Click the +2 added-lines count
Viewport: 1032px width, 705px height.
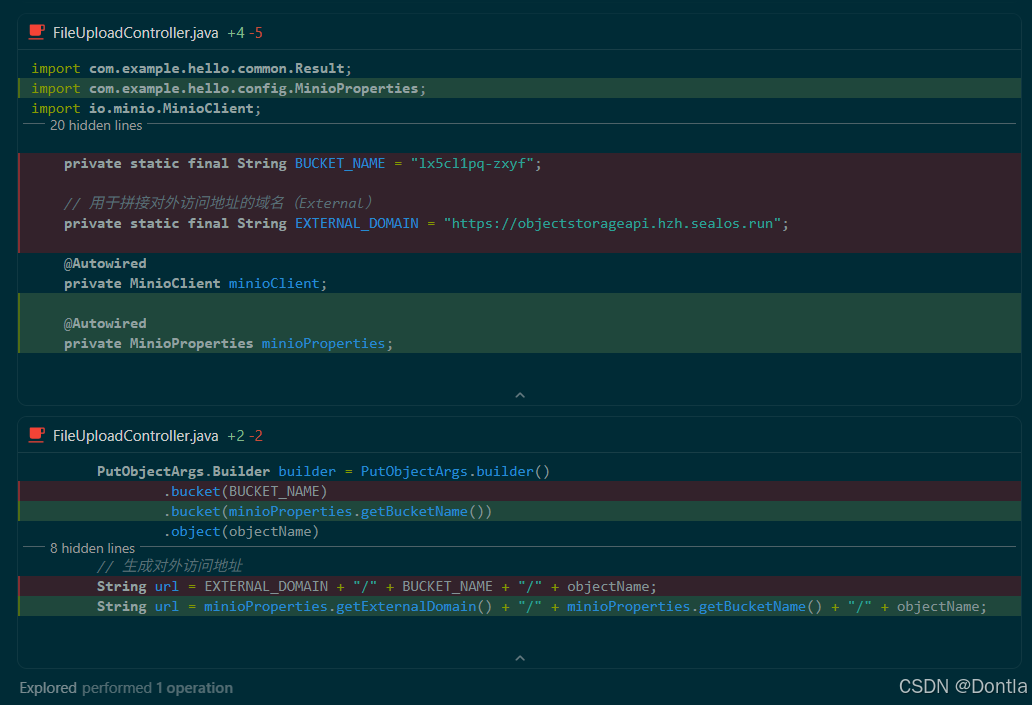[236, 436]
